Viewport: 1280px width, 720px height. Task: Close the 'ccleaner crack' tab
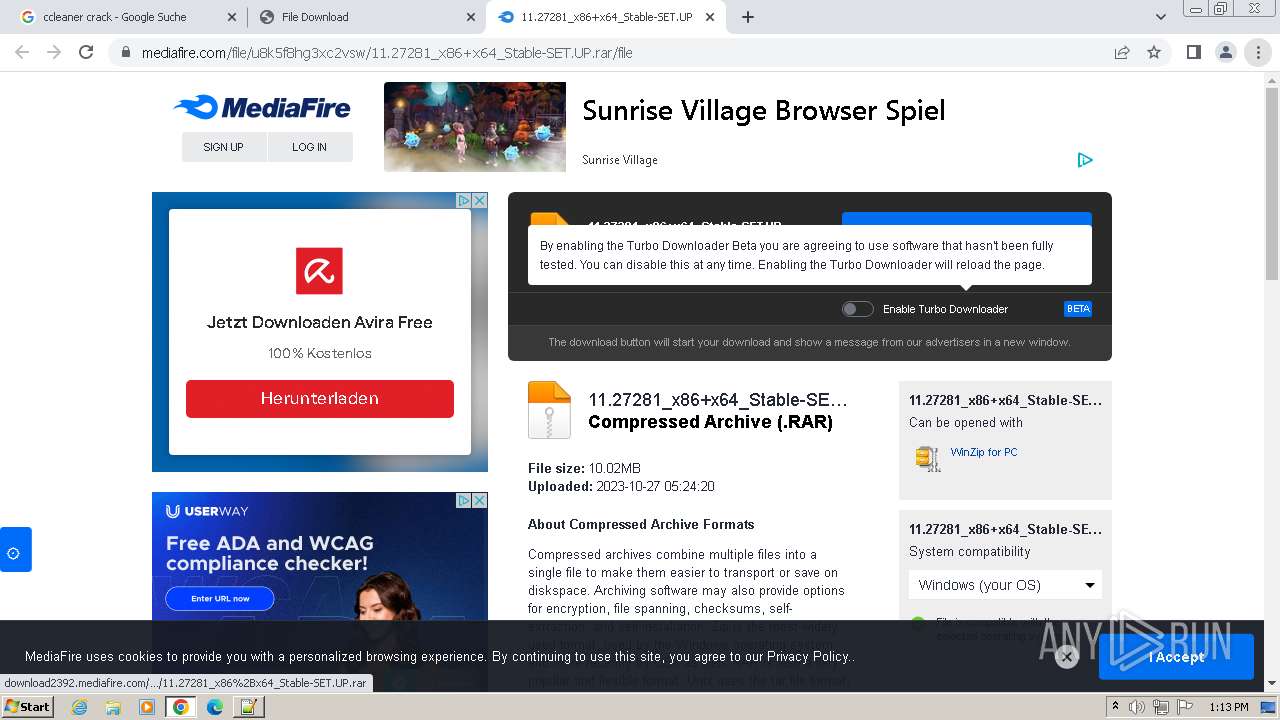click(232, 17)
